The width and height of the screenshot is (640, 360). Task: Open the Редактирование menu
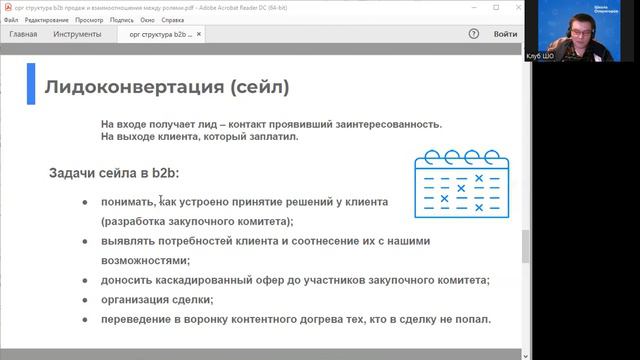pos(47,20)
